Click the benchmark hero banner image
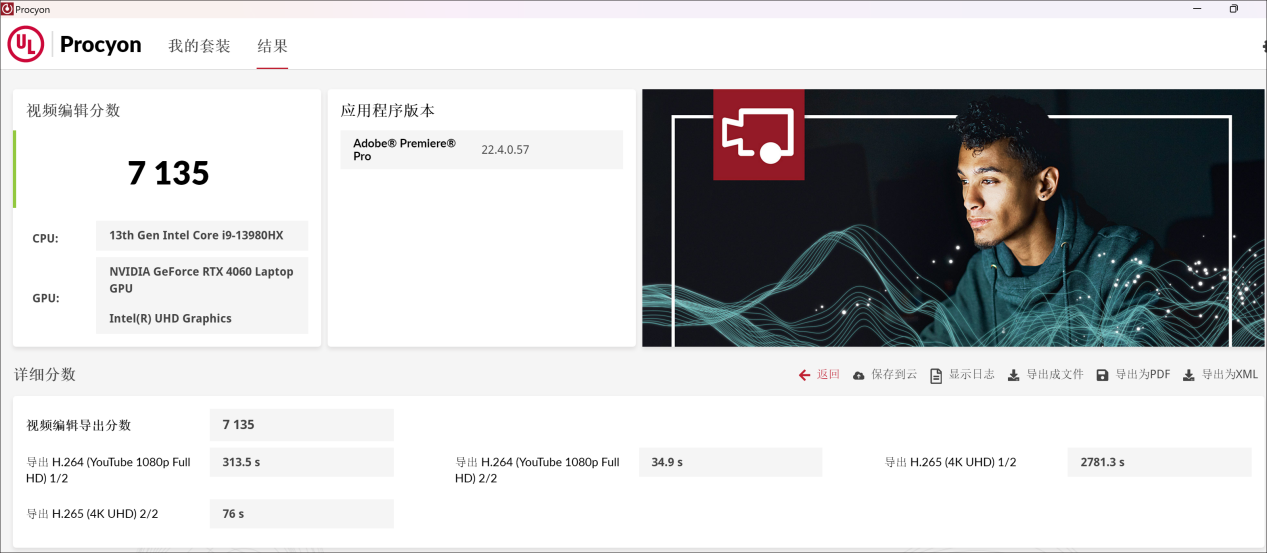Image resolution: width=1267 pixels, height=553 pixels. click(1000, 250)
